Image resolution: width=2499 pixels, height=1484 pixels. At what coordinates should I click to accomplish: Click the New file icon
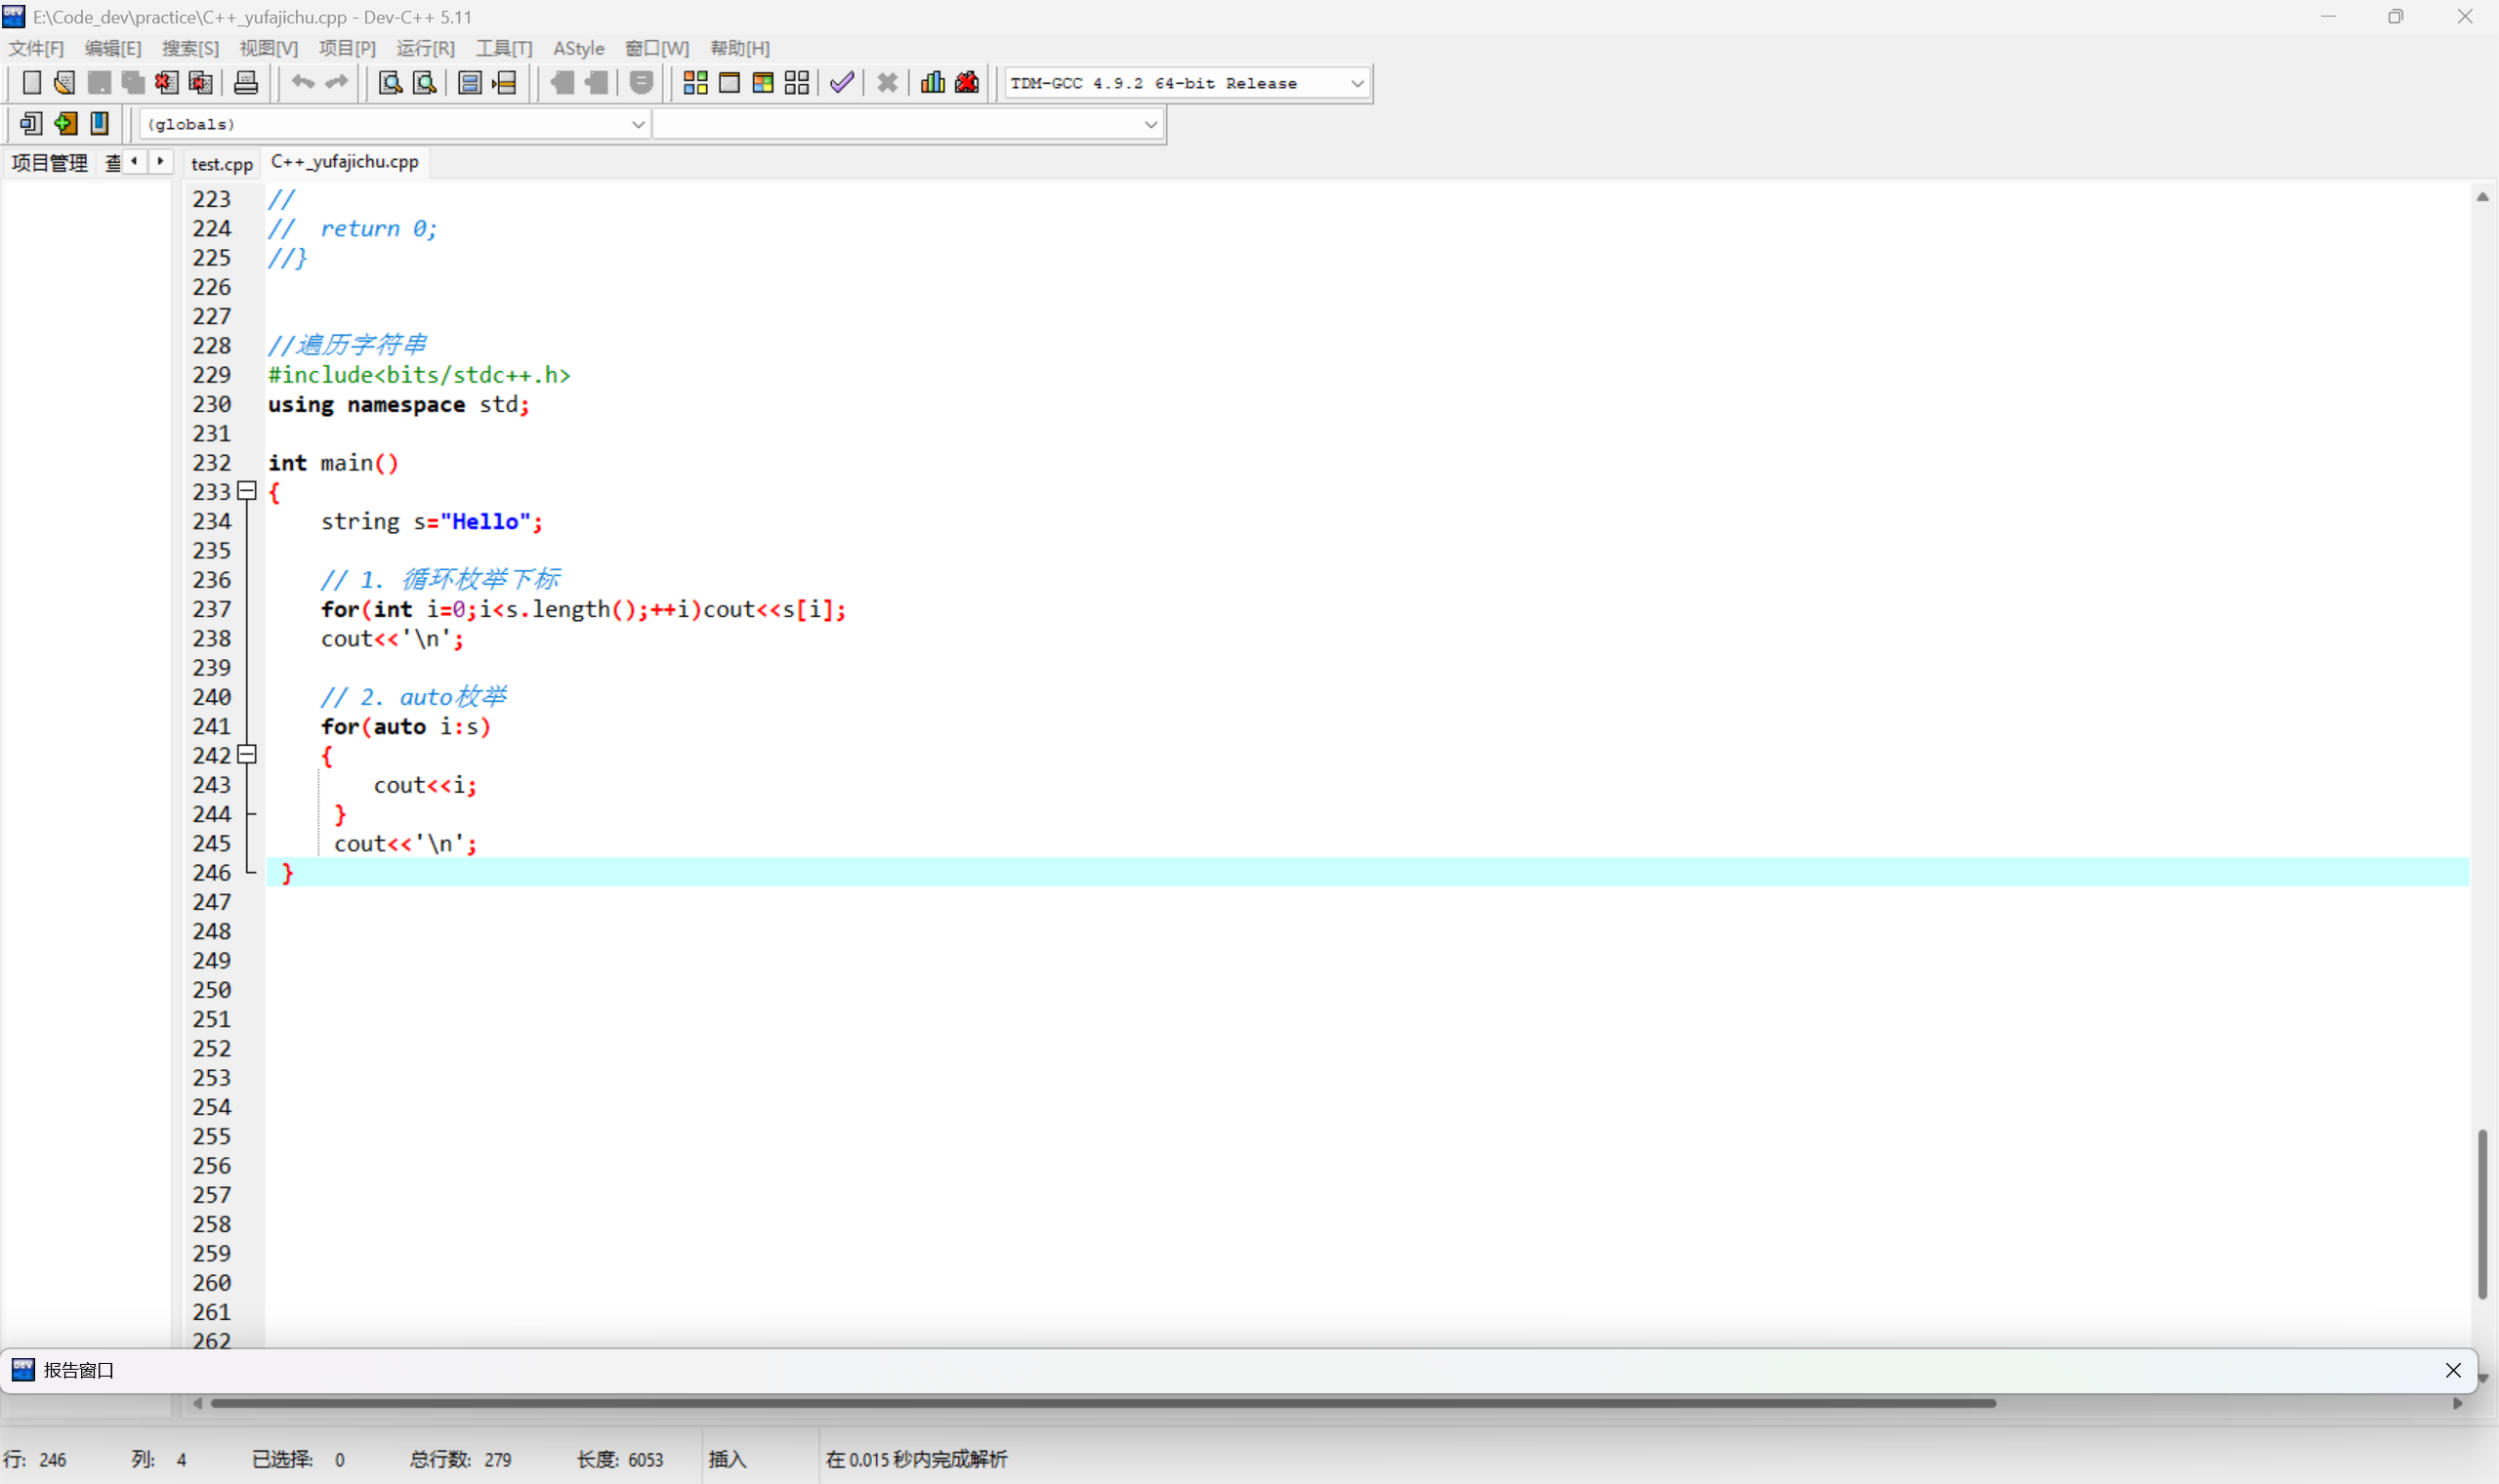[x=32, y=83]
